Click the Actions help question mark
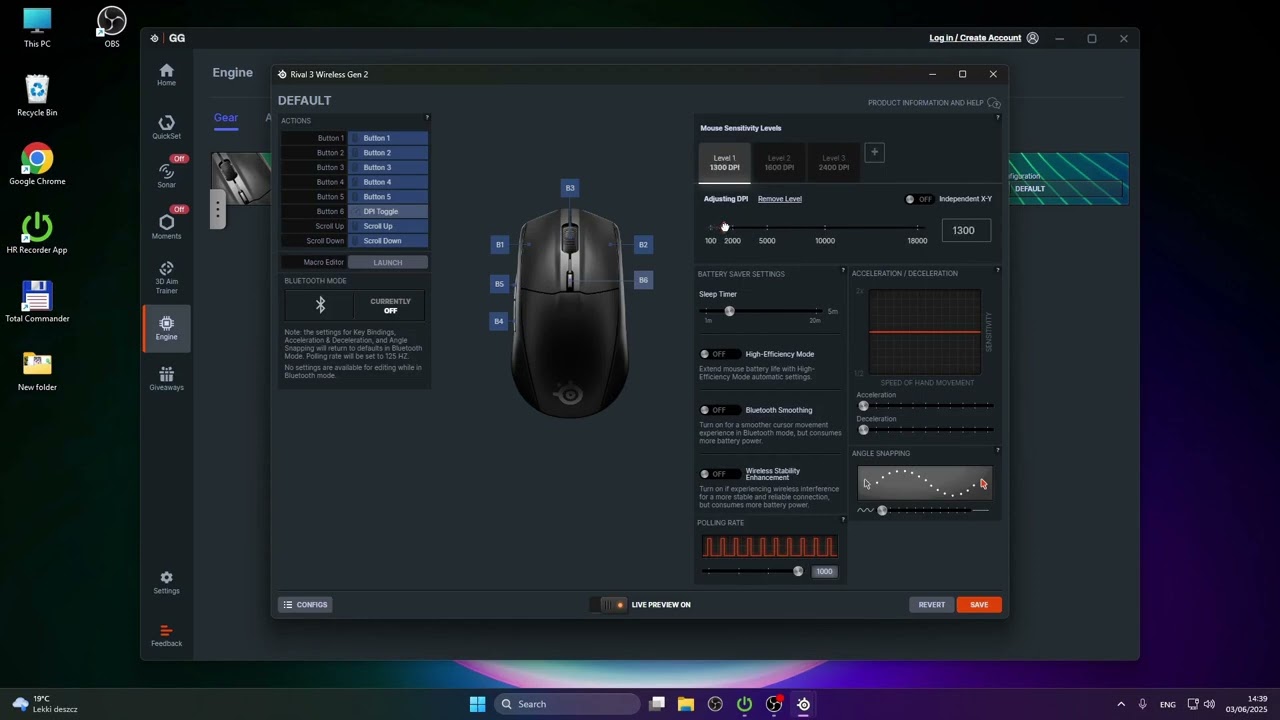 coord(427,118)
